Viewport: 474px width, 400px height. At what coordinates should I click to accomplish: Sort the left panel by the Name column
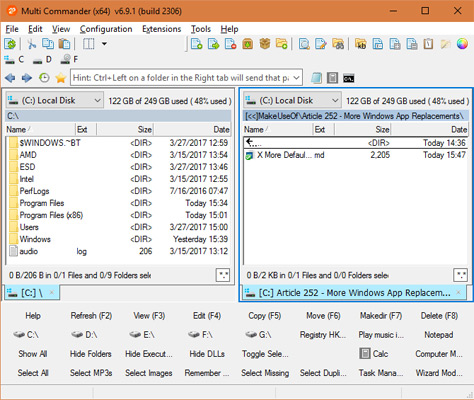coord(41,129)
